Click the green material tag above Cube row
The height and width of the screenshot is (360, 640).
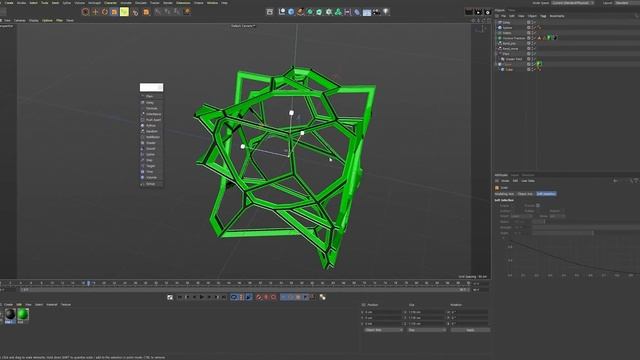click(x=539, y=64)
